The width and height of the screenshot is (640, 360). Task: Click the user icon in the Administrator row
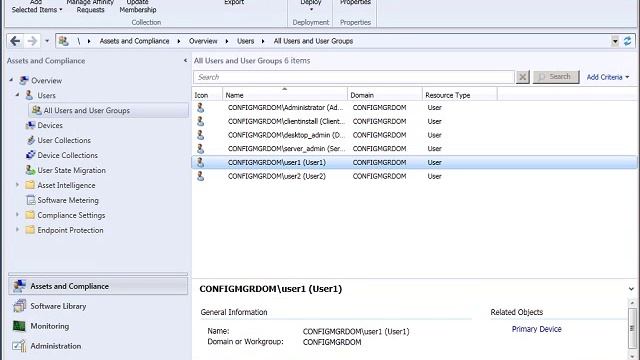(x=200, y=107)
